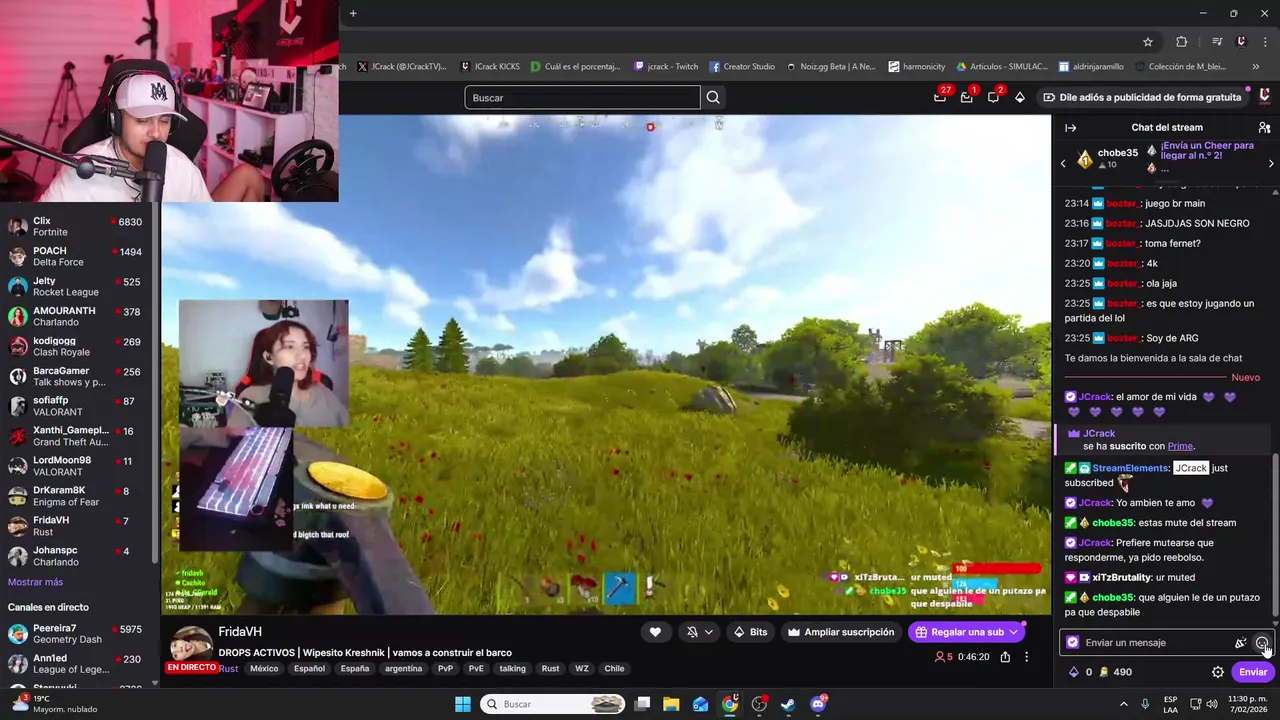Open the Prime loot crown icon with 27 badge
This screenshot has width=1280, height=720.
(940, 97)
